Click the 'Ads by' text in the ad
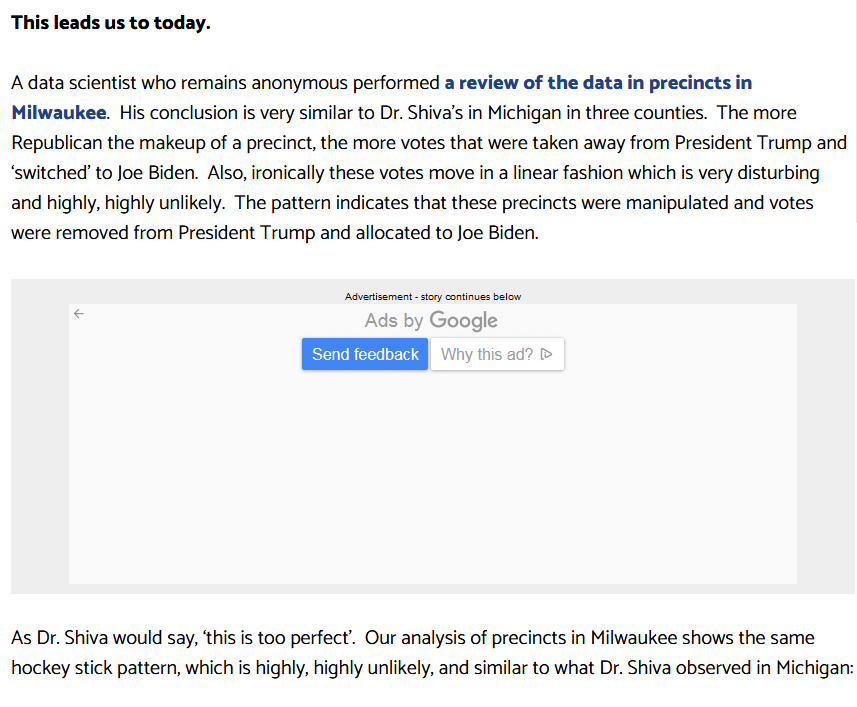 [394, 320]
